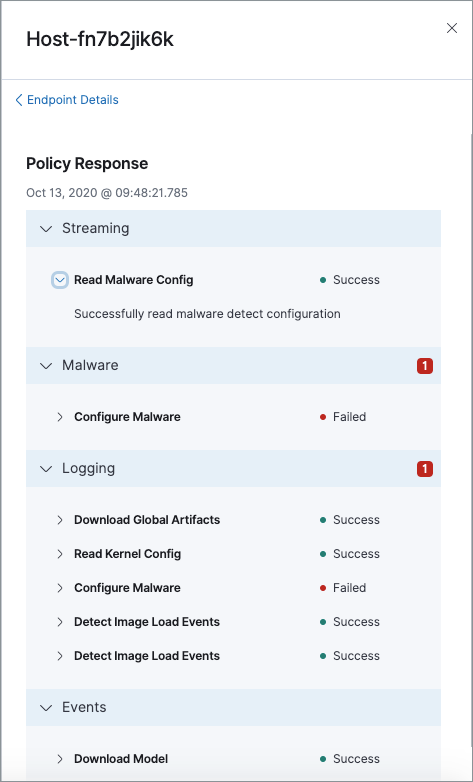The height and width of the screenshot is (782, 473).
Task: Expand the Read Kernel Config row
Action: point(60,554)
